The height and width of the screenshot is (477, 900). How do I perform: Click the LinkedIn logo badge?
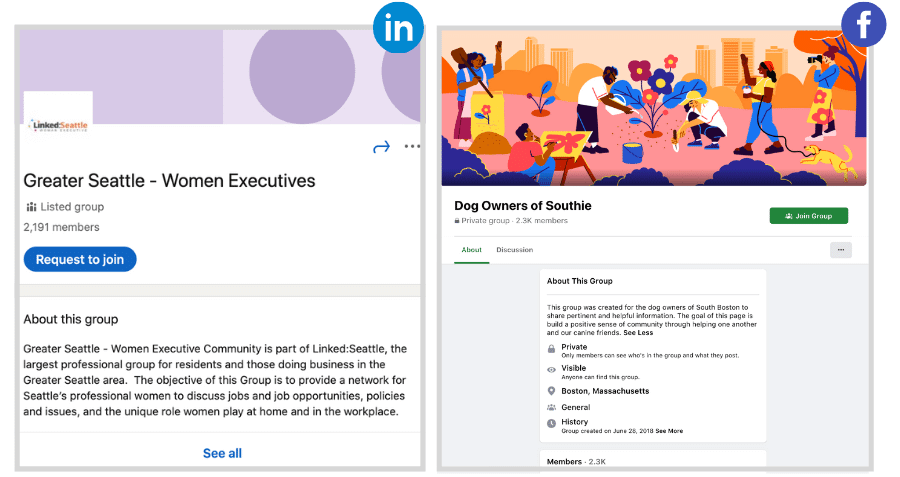point(398,30)
